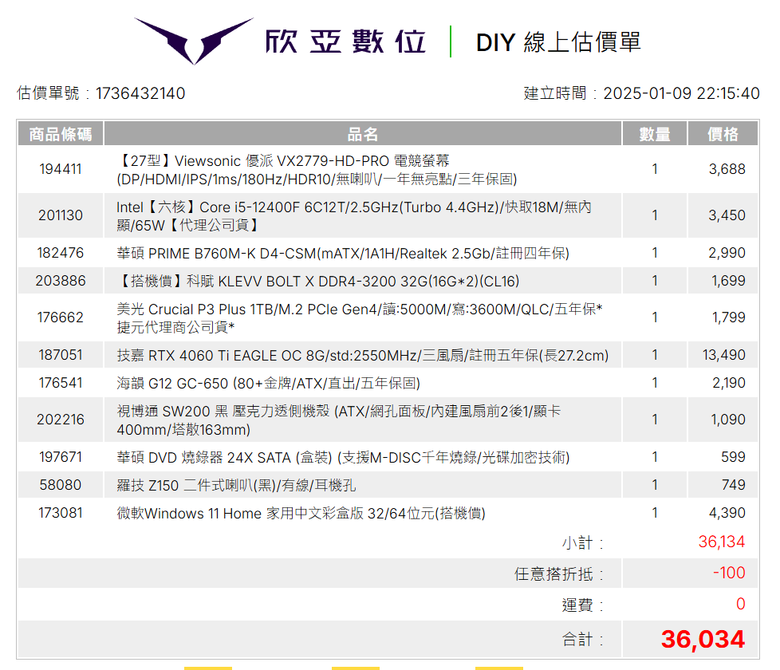
Task: Select barcode 201130
Action: [60, 215]
